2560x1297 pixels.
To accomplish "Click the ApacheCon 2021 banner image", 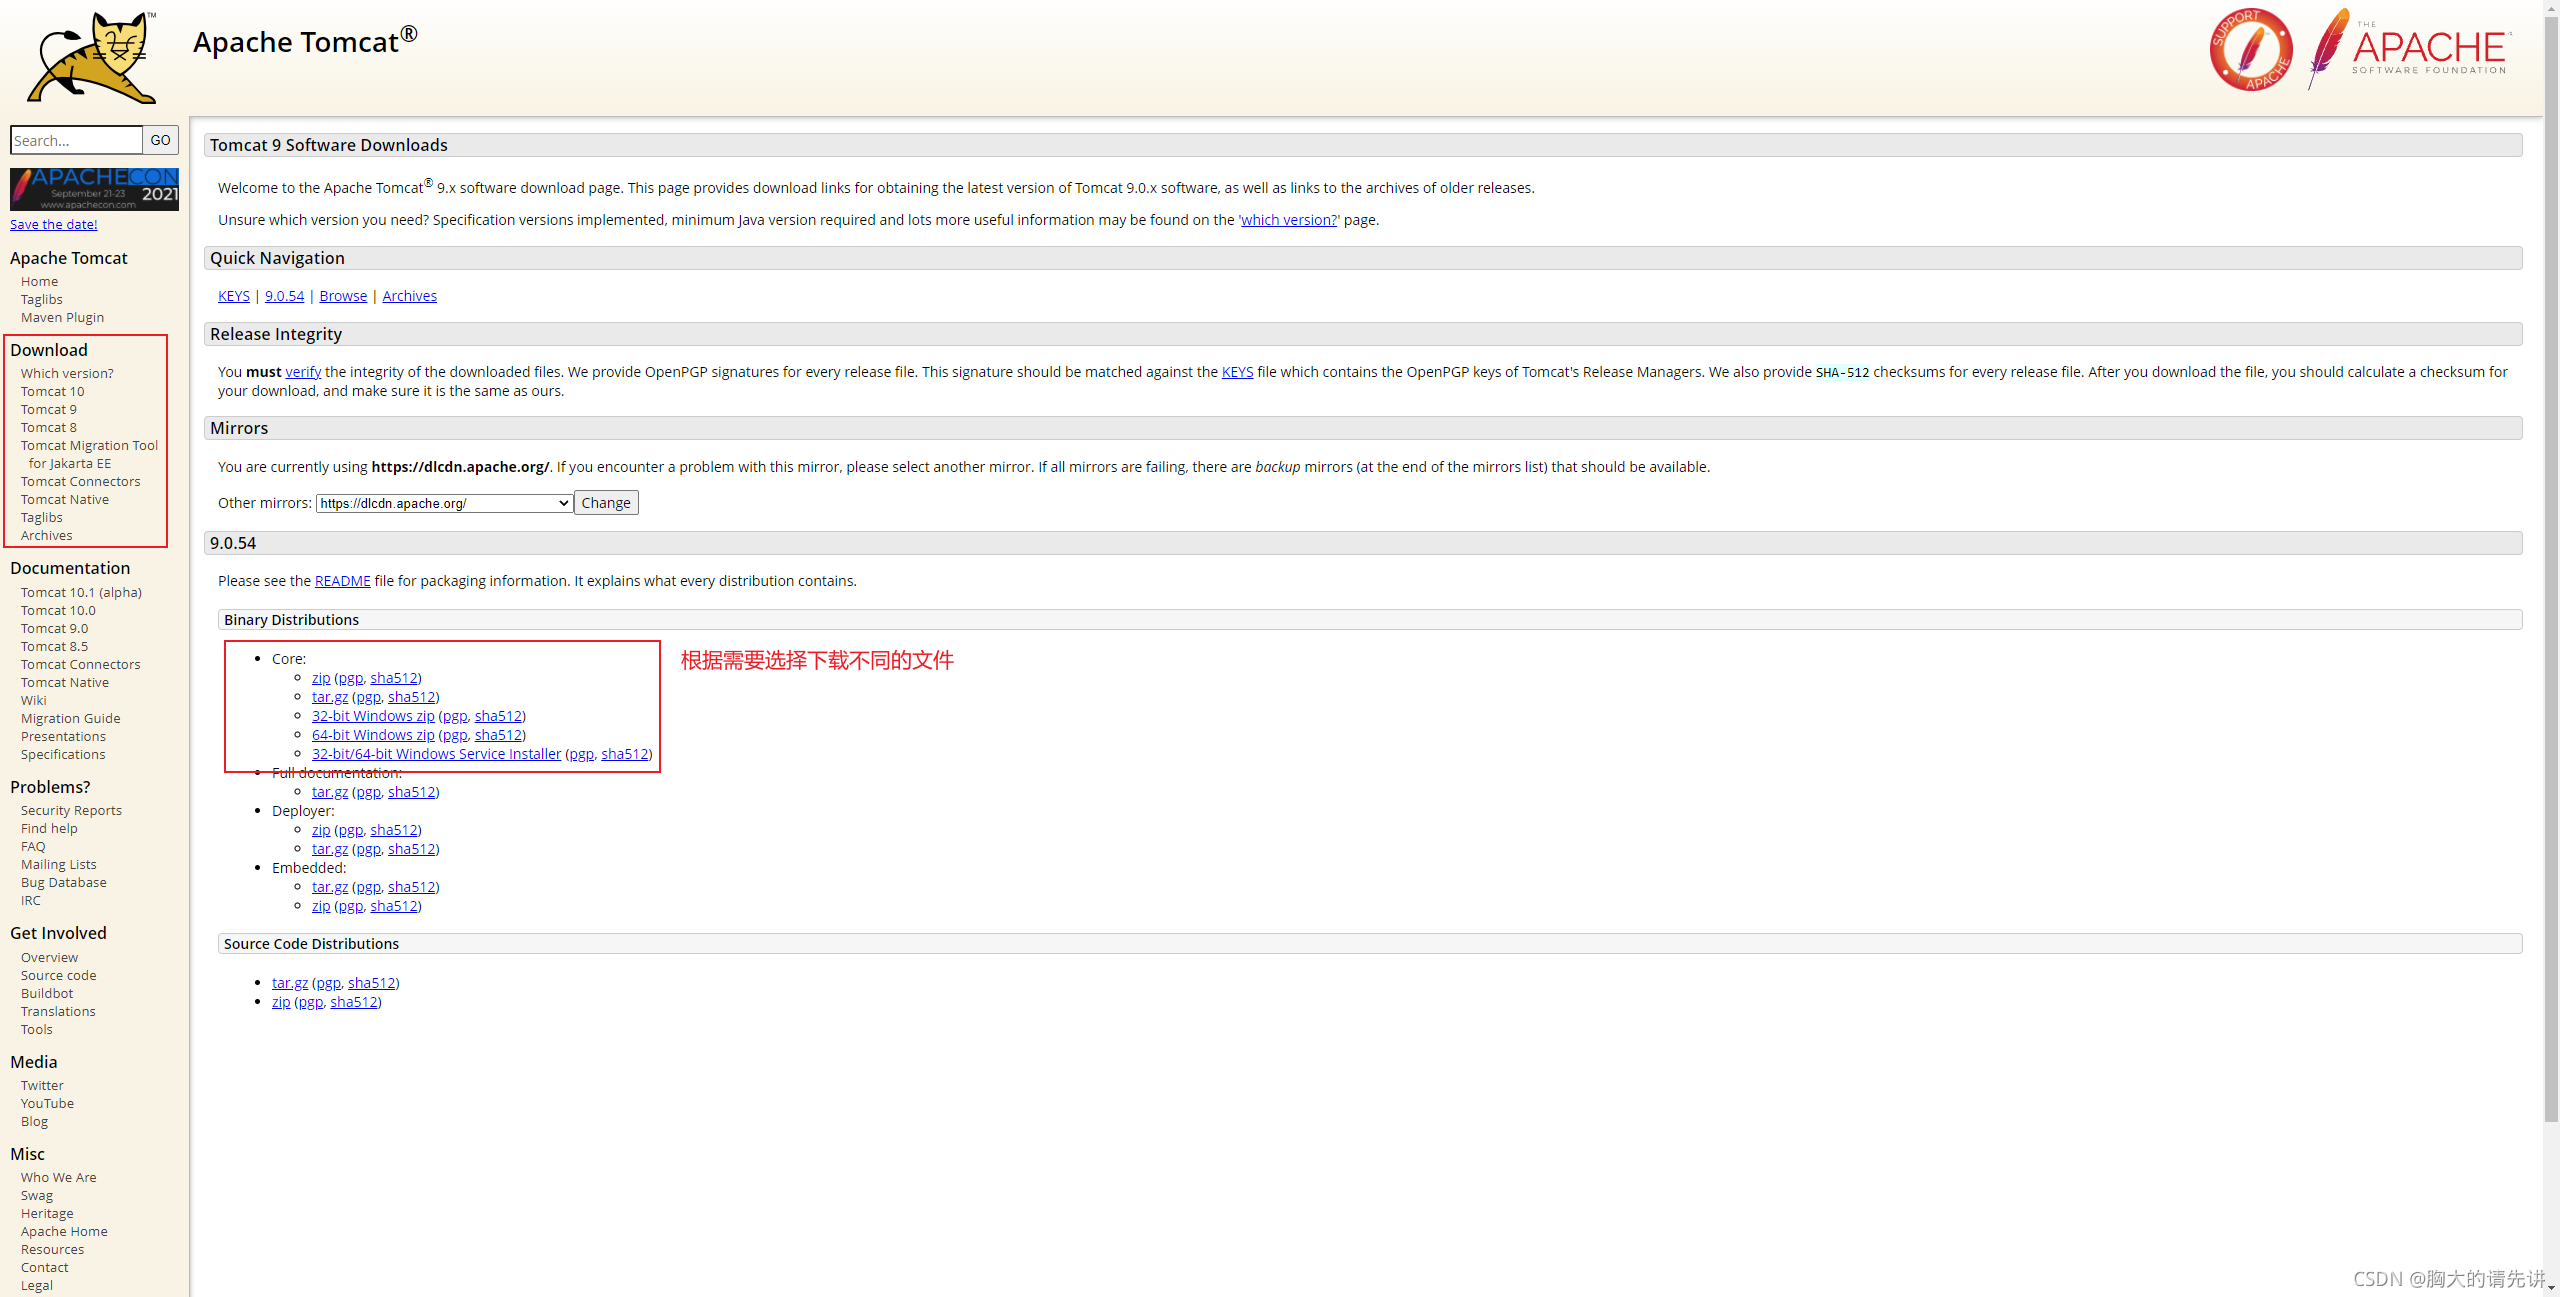I will 94,189.
